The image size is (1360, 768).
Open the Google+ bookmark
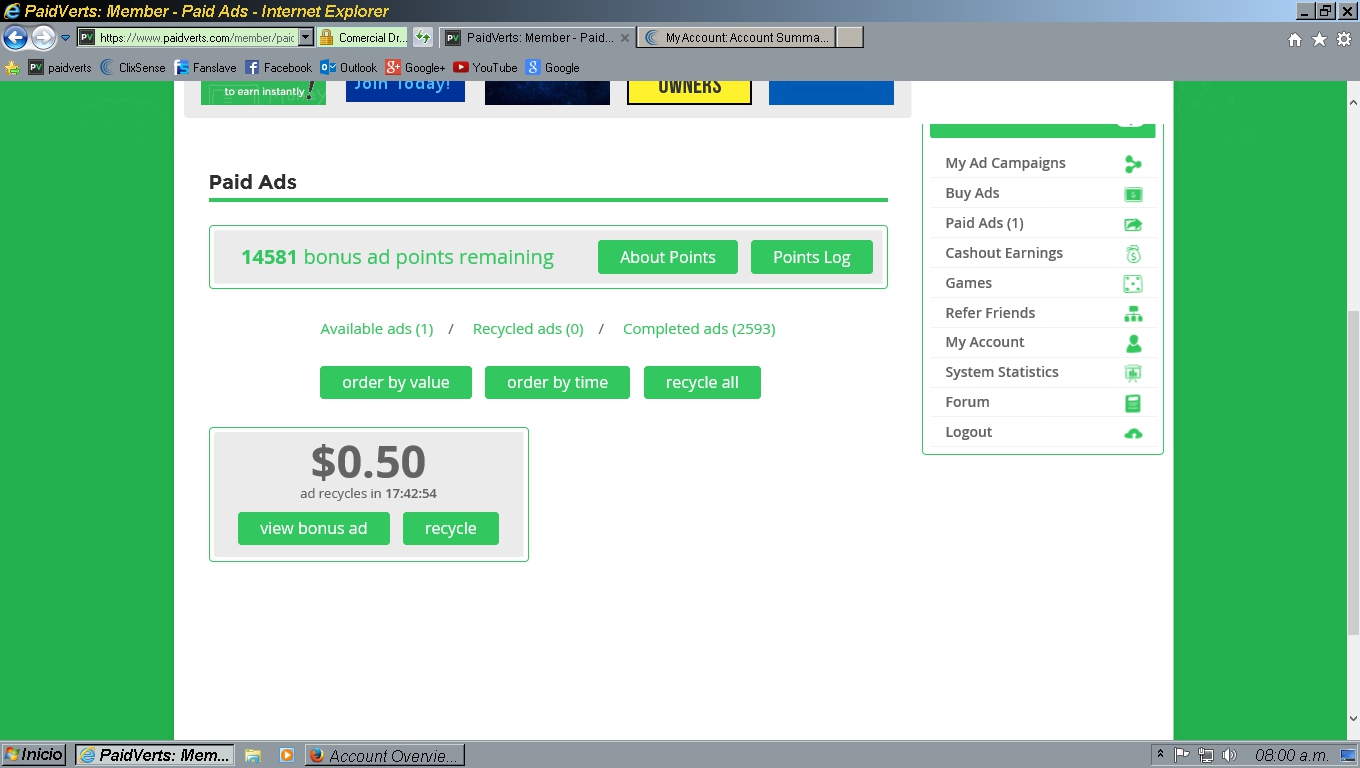pos(415,68)
